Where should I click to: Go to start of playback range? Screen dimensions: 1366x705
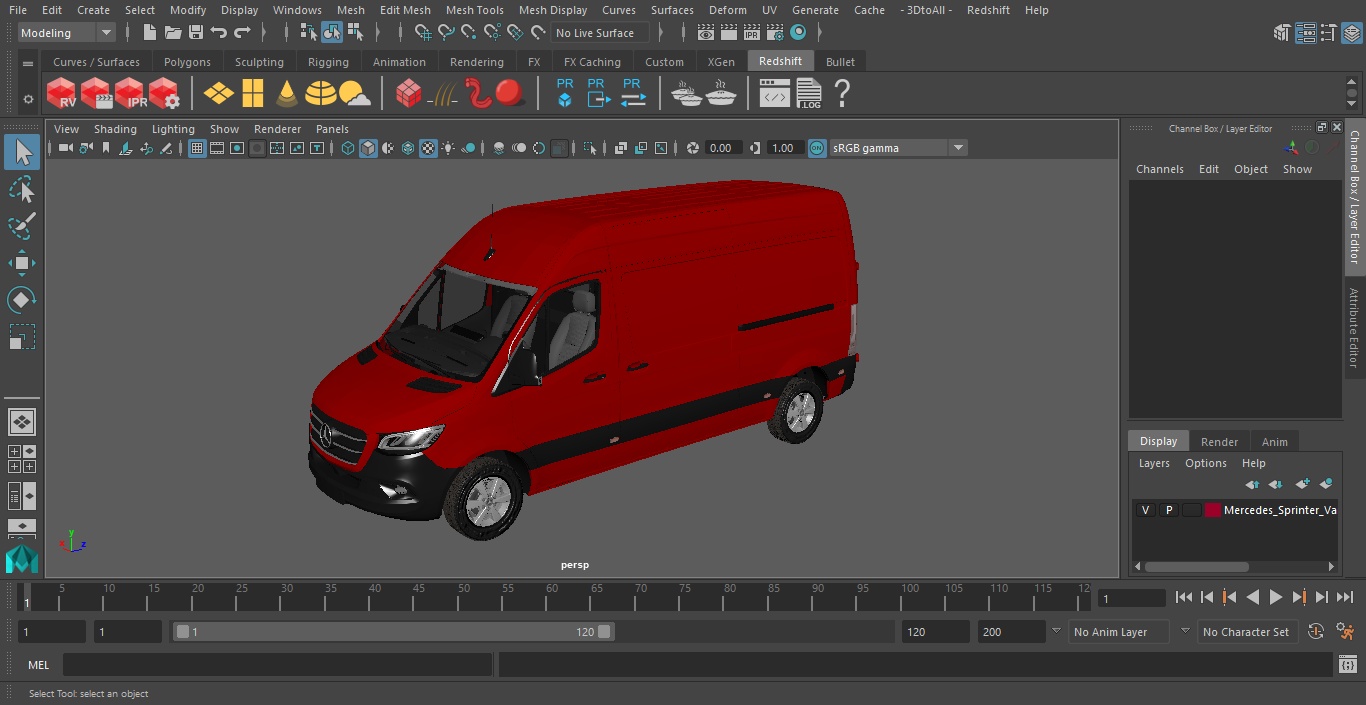pyautogui.click(x=1184, y=597)
